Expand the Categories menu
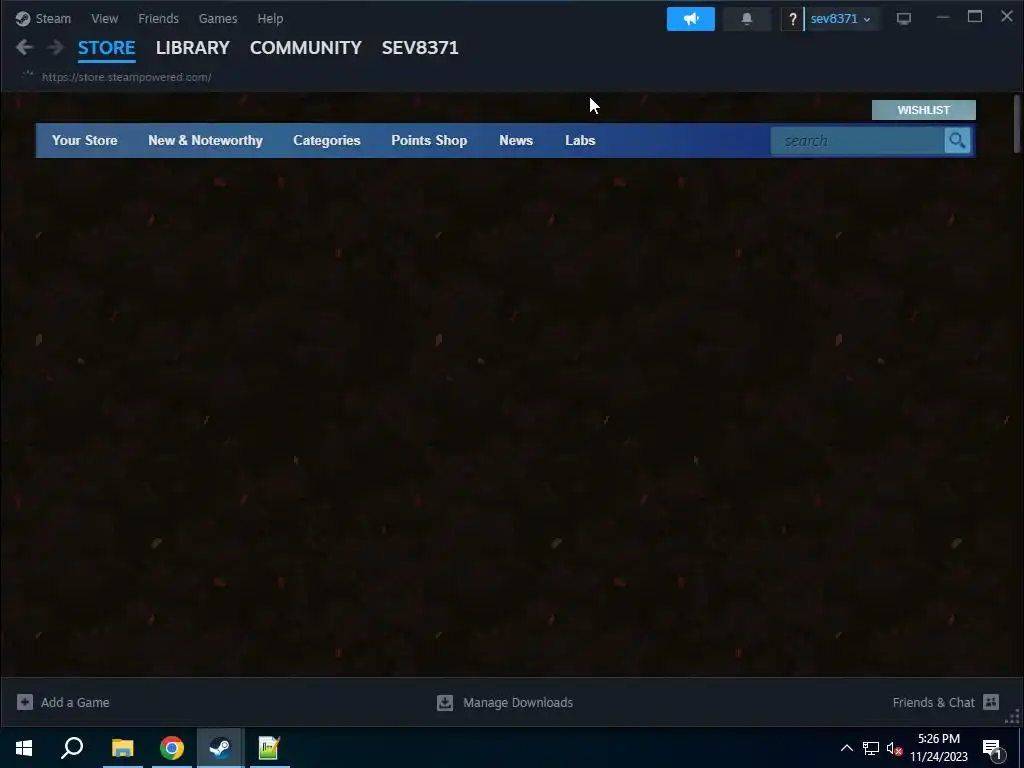The width and height of the screenshot is (1024, 768). point(327,140)
